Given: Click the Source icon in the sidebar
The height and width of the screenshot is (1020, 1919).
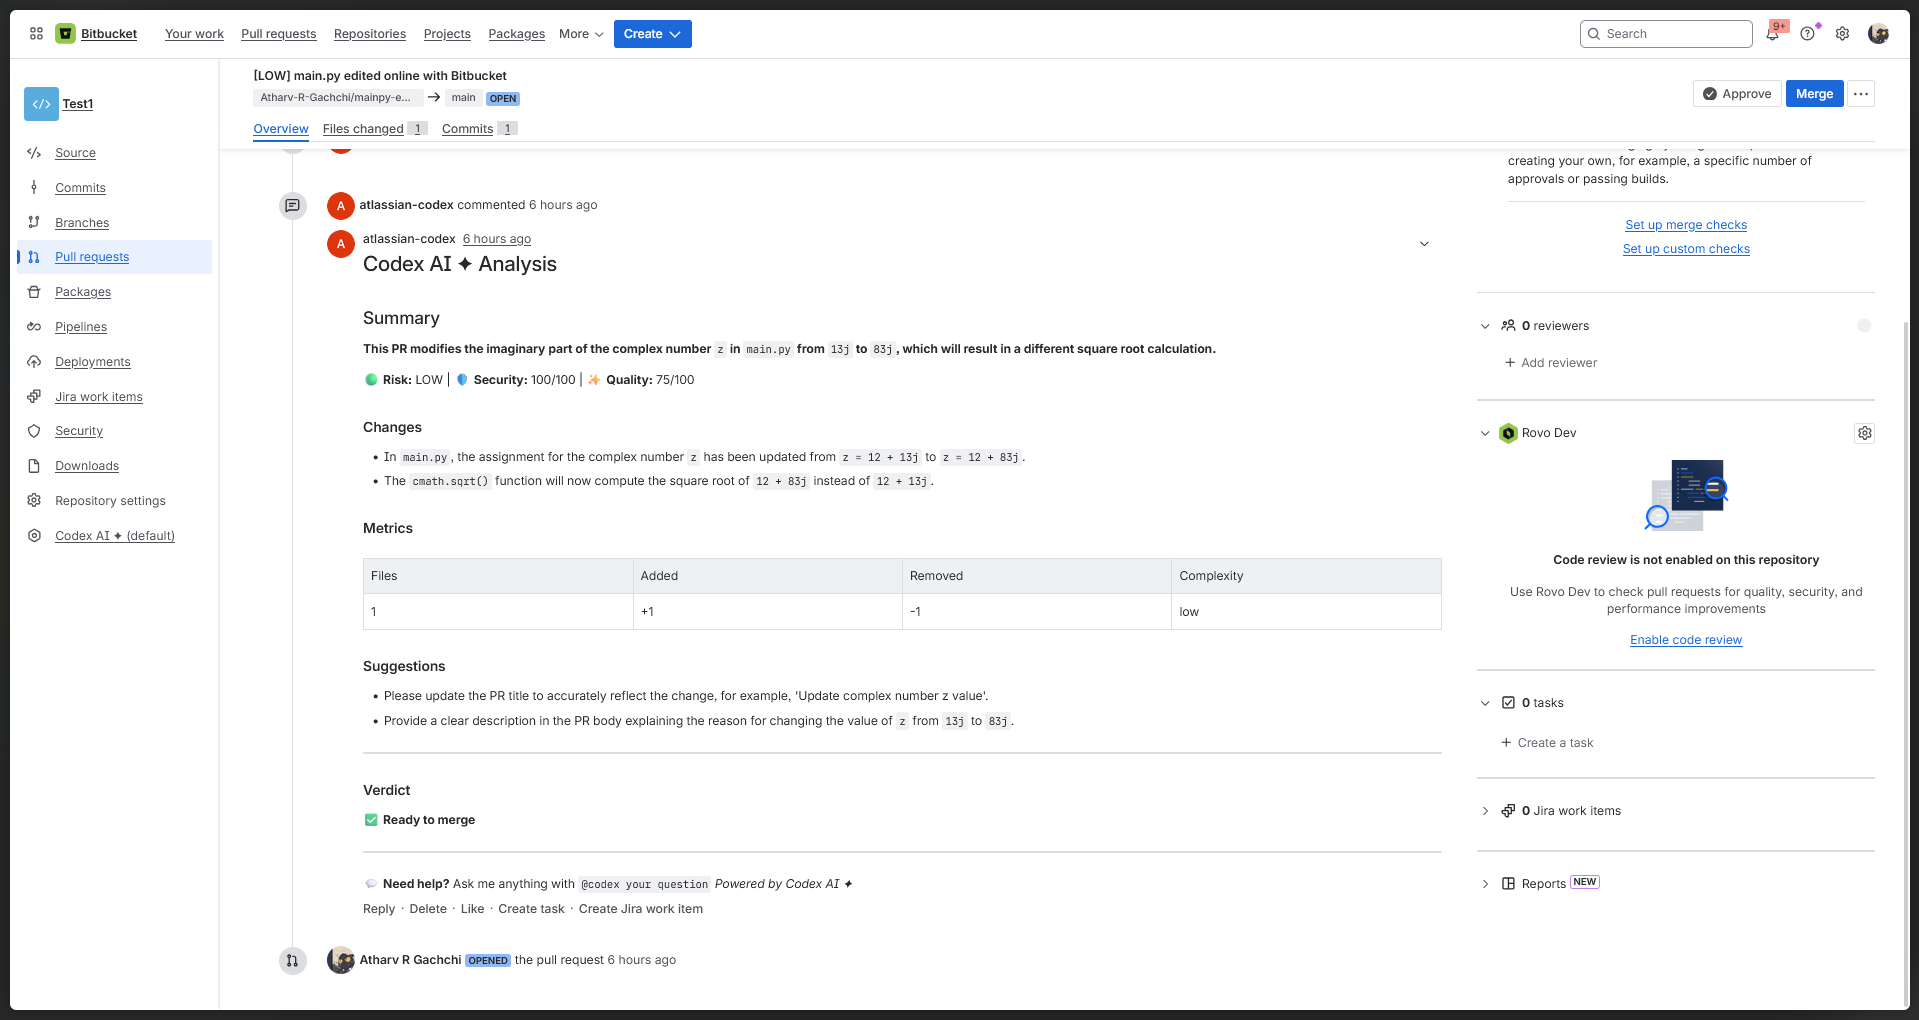Looking at the screenshot, I should click(34, 153).
